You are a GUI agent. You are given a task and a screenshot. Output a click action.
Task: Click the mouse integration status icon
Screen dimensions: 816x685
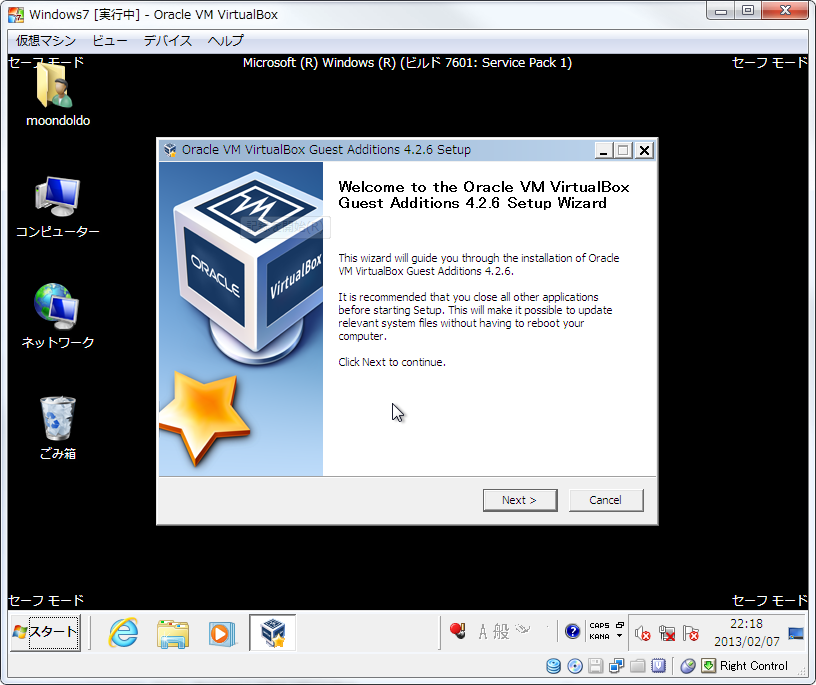pos(688,666)
